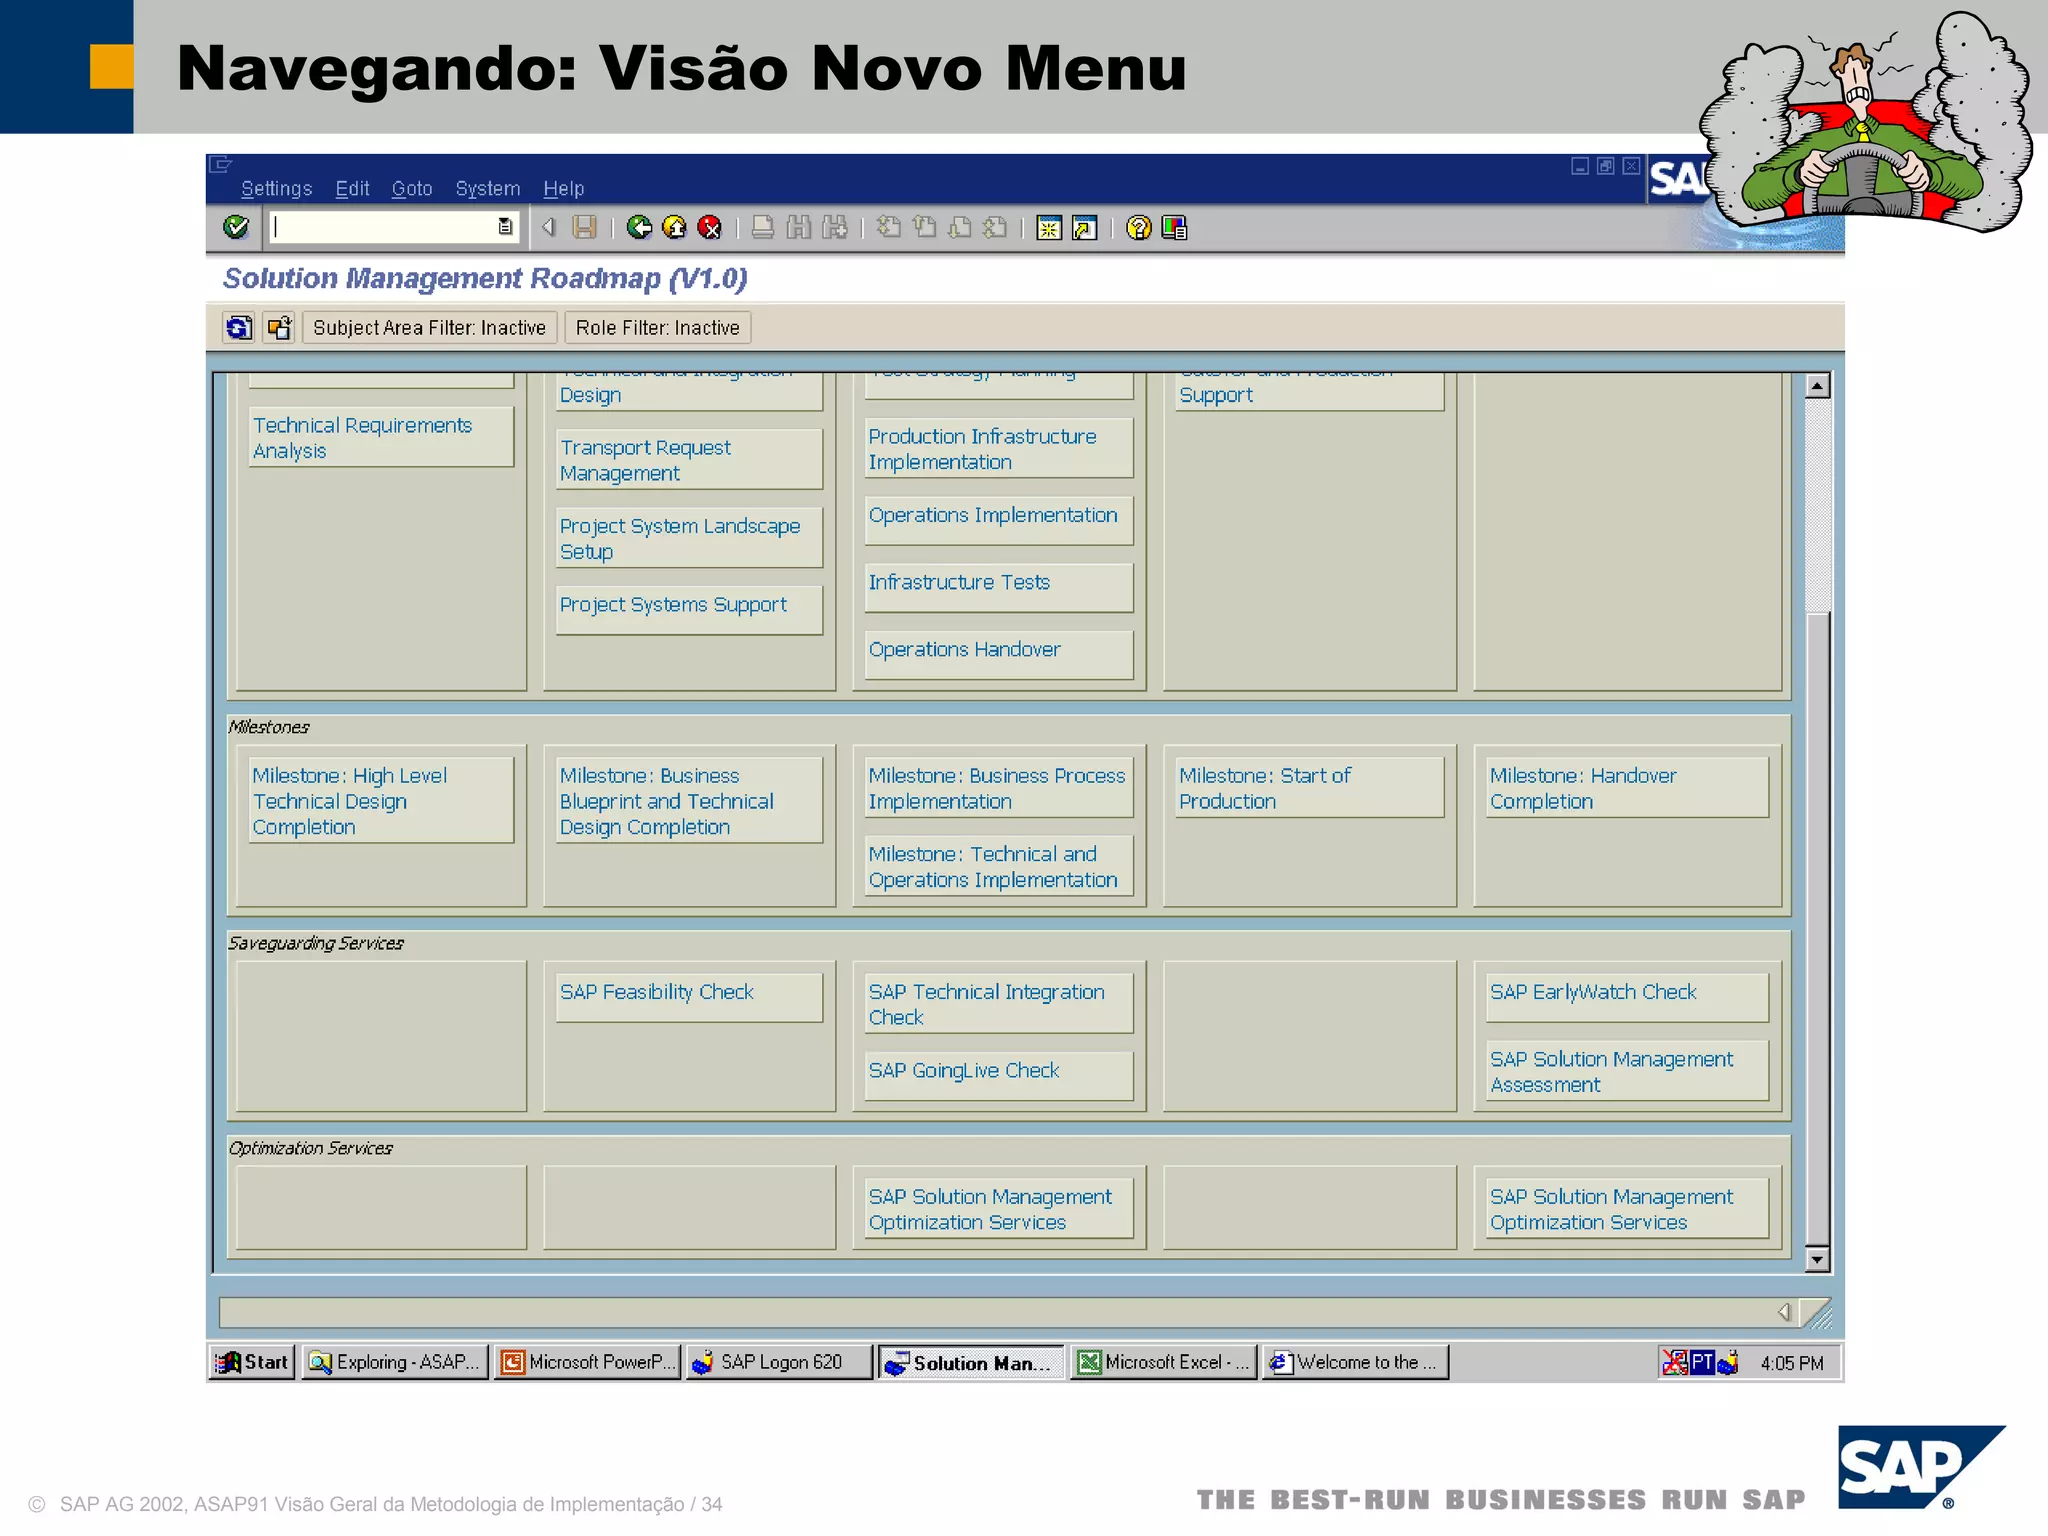This screenshot has height=1536, width=2048.
Task: Select SAP EarlyWatch Check
Action: 1627,997
